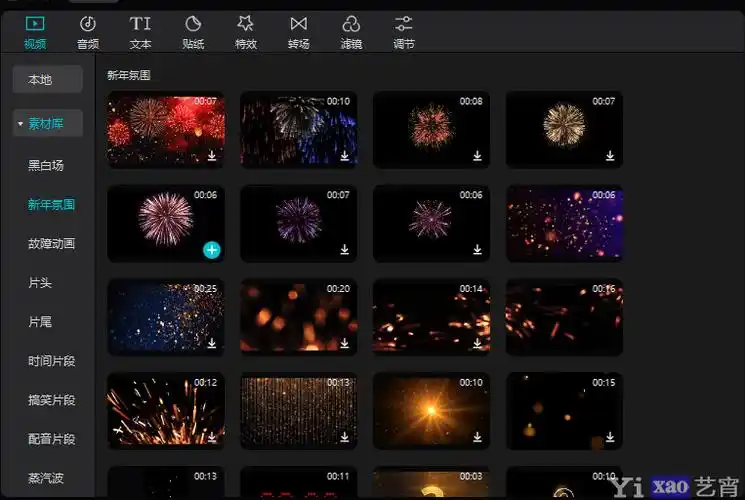Download the purple firework 00:07 clip

(344, 249)
